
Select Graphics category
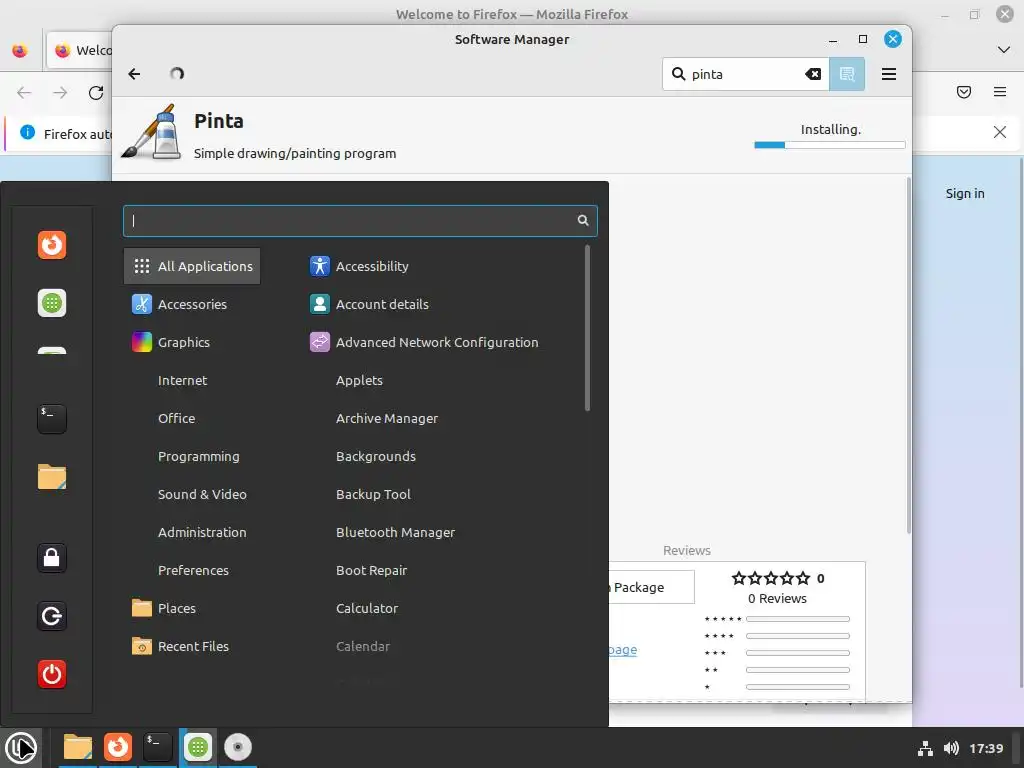192,342
